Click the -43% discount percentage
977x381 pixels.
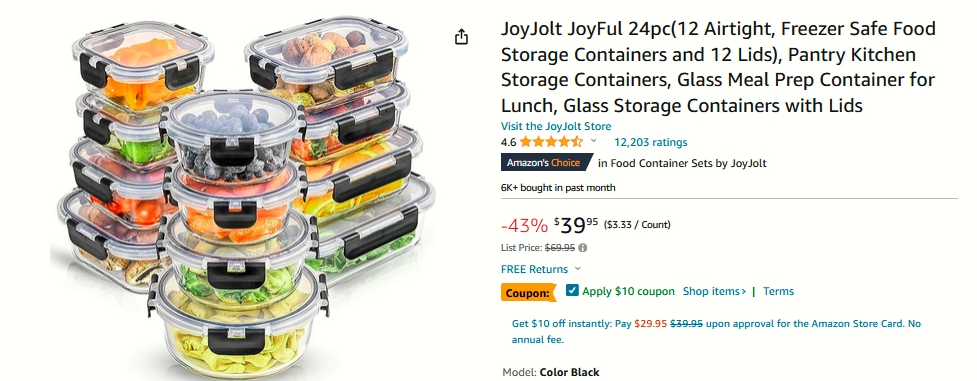(x=524, y=225)
